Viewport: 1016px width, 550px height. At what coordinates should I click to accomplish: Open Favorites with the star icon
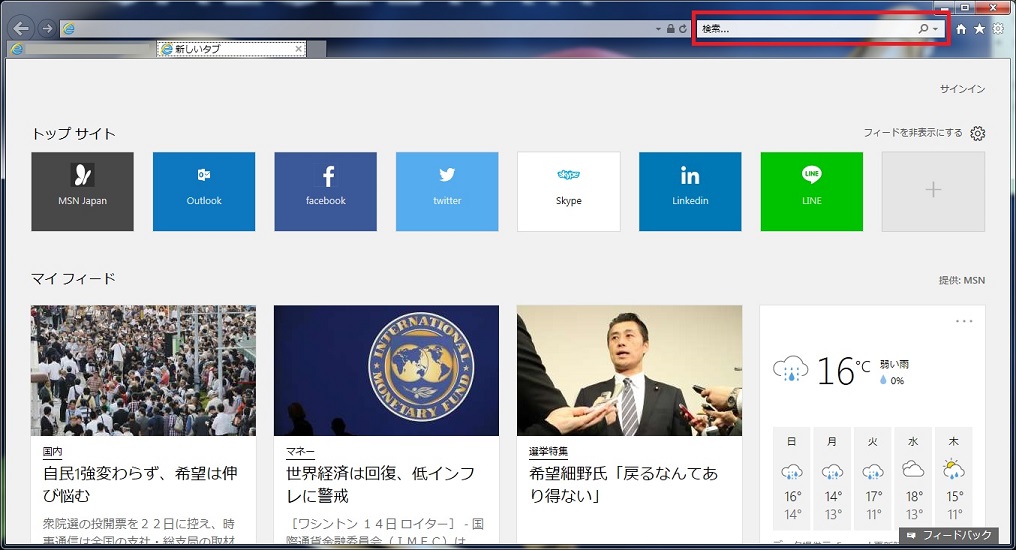(x=980, y=29)
